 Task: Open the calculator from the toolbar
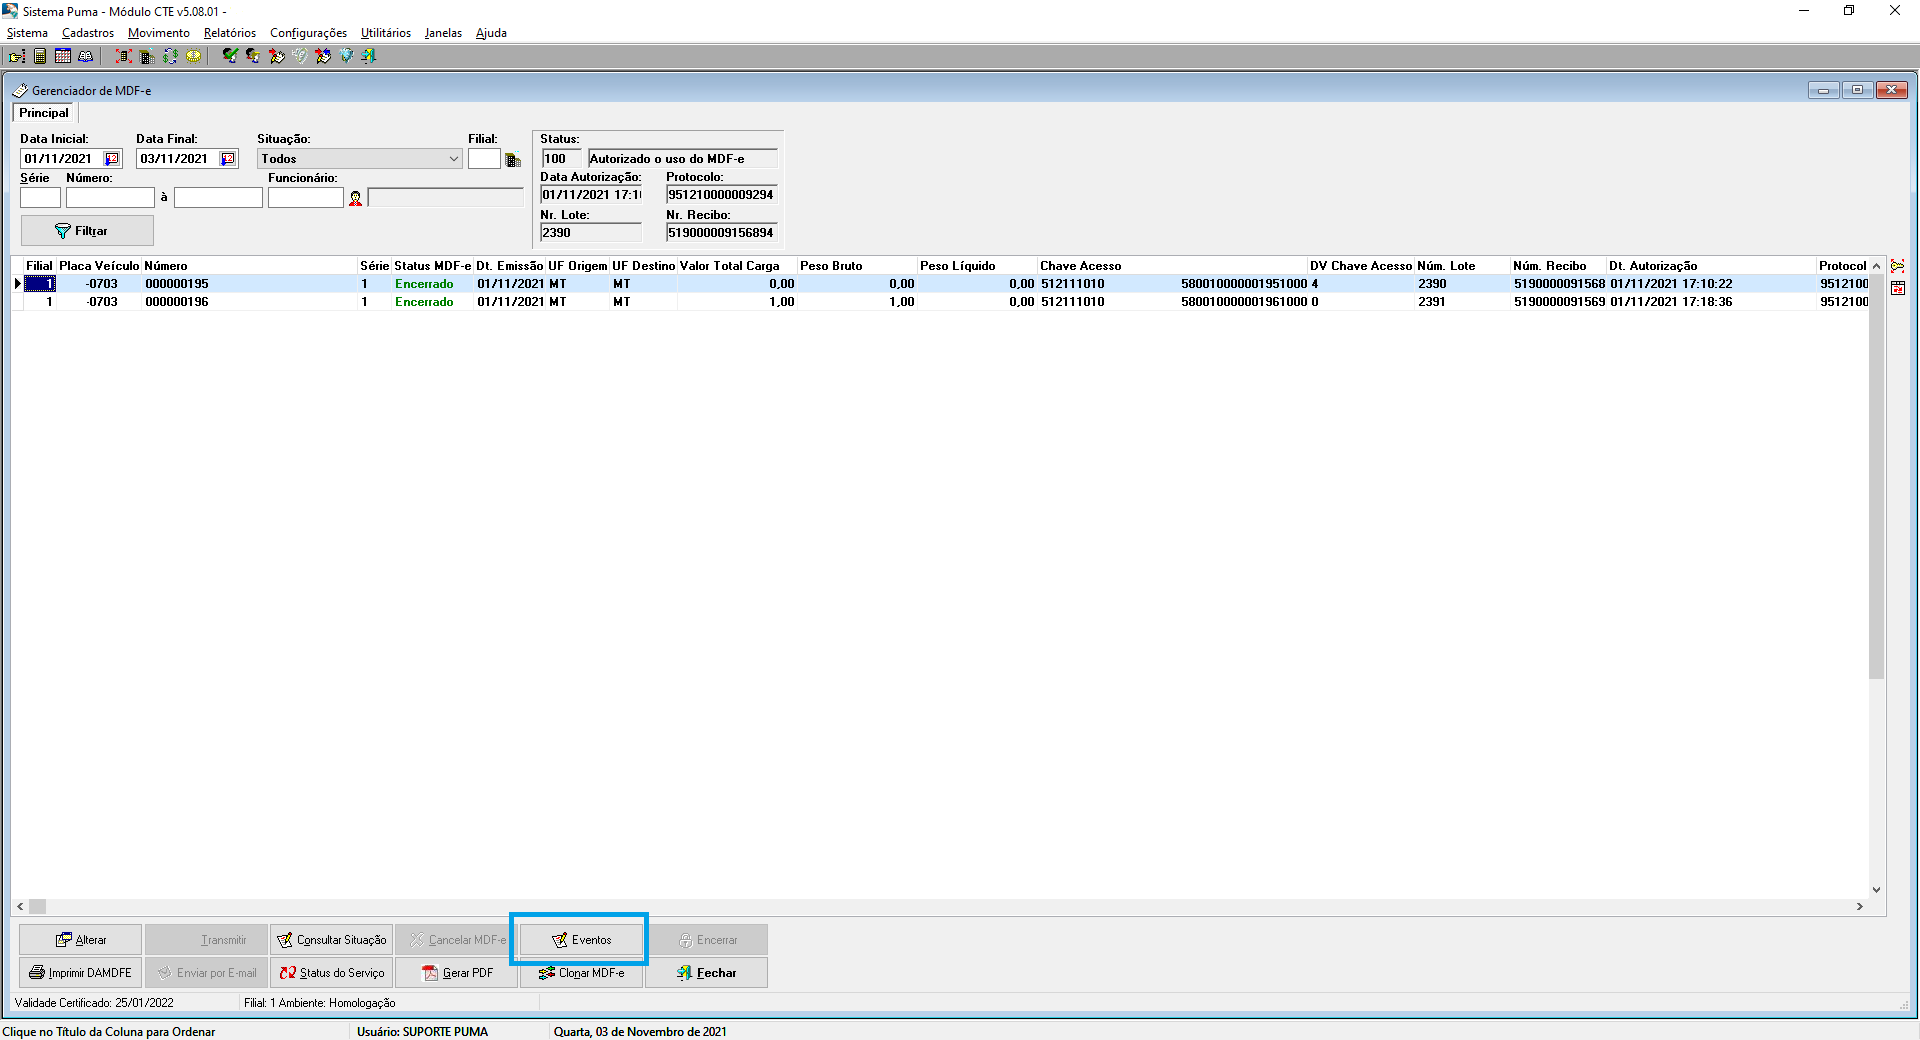[x=40, y=56]
